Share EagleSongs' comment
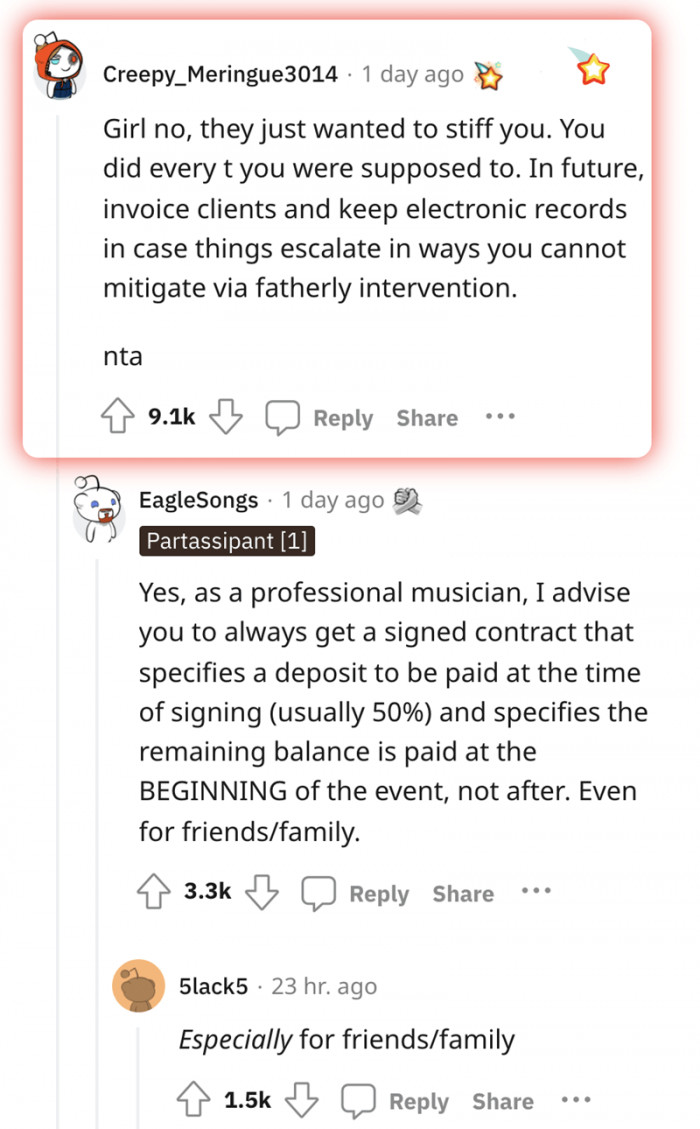This screenshot has width=700, height=1129. 463,894
